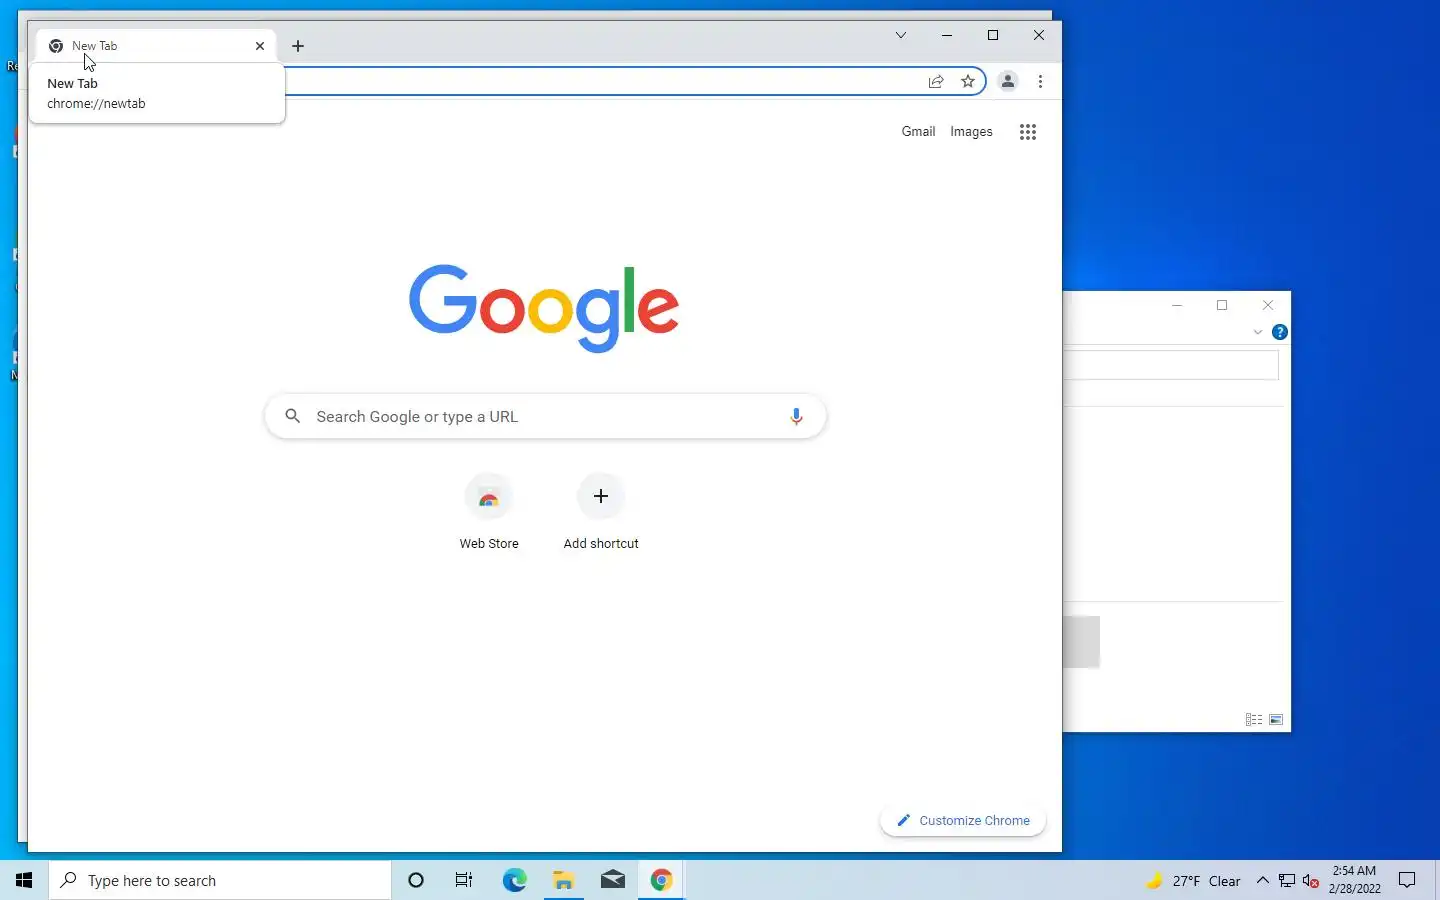Open a new Chrome tab with plus button
This screenshot has height=900, width=1440.
click(298, 46)
